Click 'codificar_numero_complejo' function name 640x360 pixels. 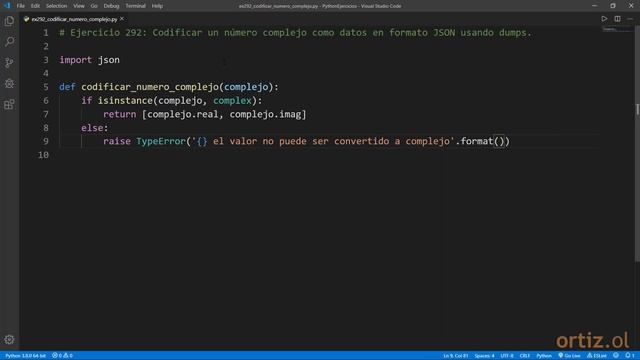coord(150,87)
